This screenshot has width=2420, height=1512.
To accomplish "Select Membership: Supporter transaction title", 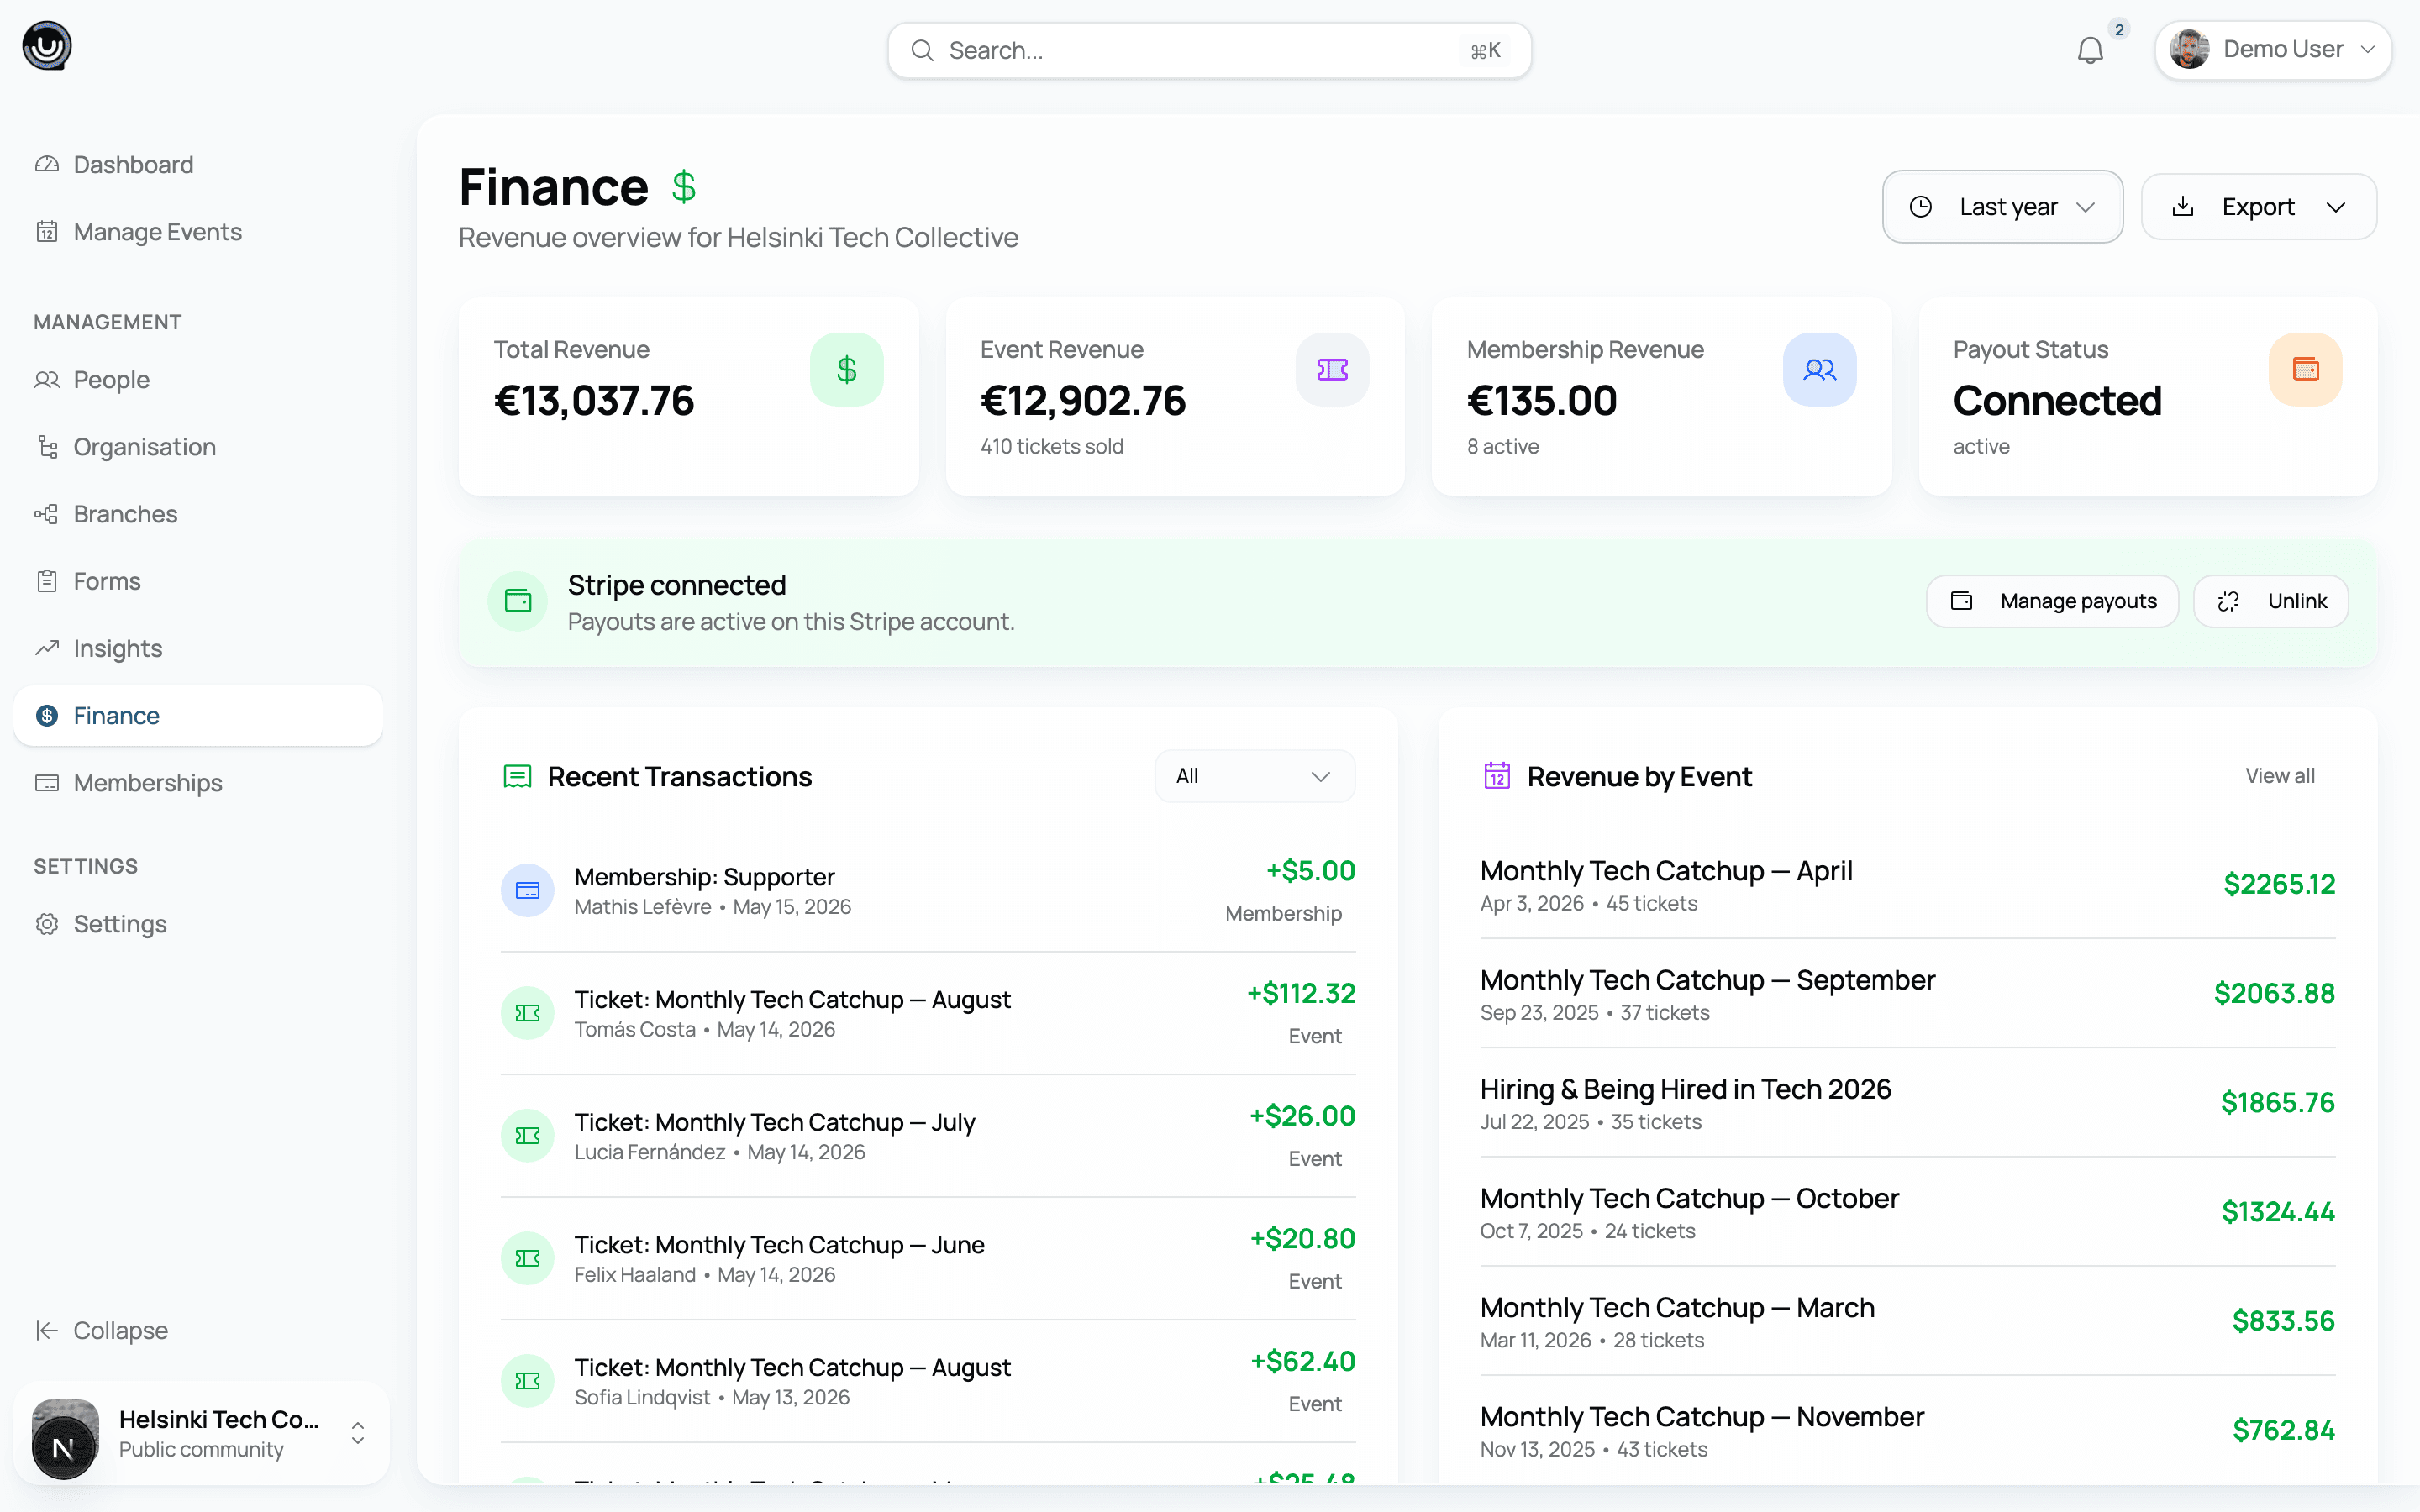I will pos(704,877).
